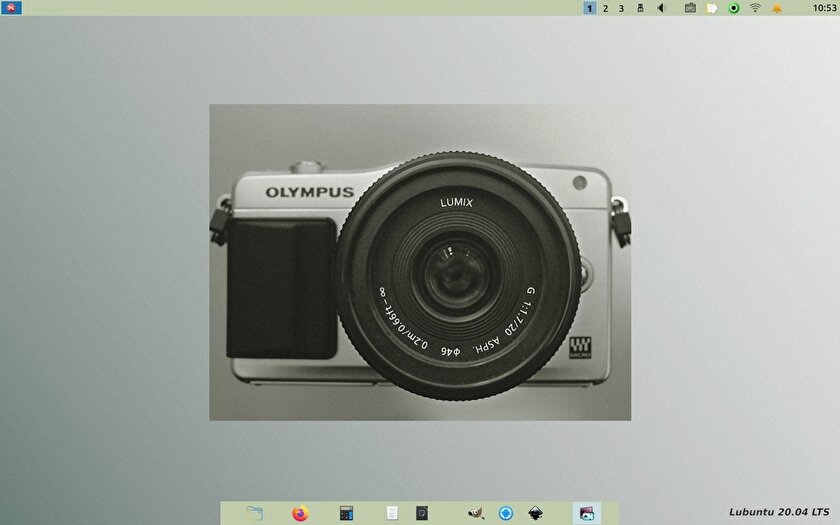The height and width of the screenshot is (525, 840).
Task: Open the white document text editor icon
Action: click(x=392, y=513)
